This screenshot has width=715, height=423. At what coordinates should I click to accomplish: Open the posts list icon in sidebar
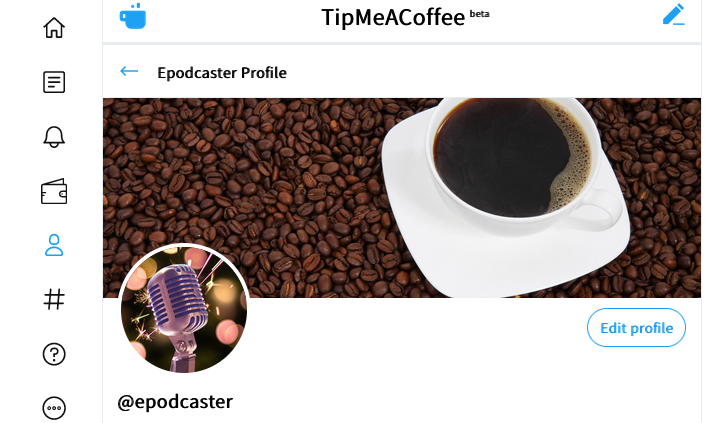point(54,82)
